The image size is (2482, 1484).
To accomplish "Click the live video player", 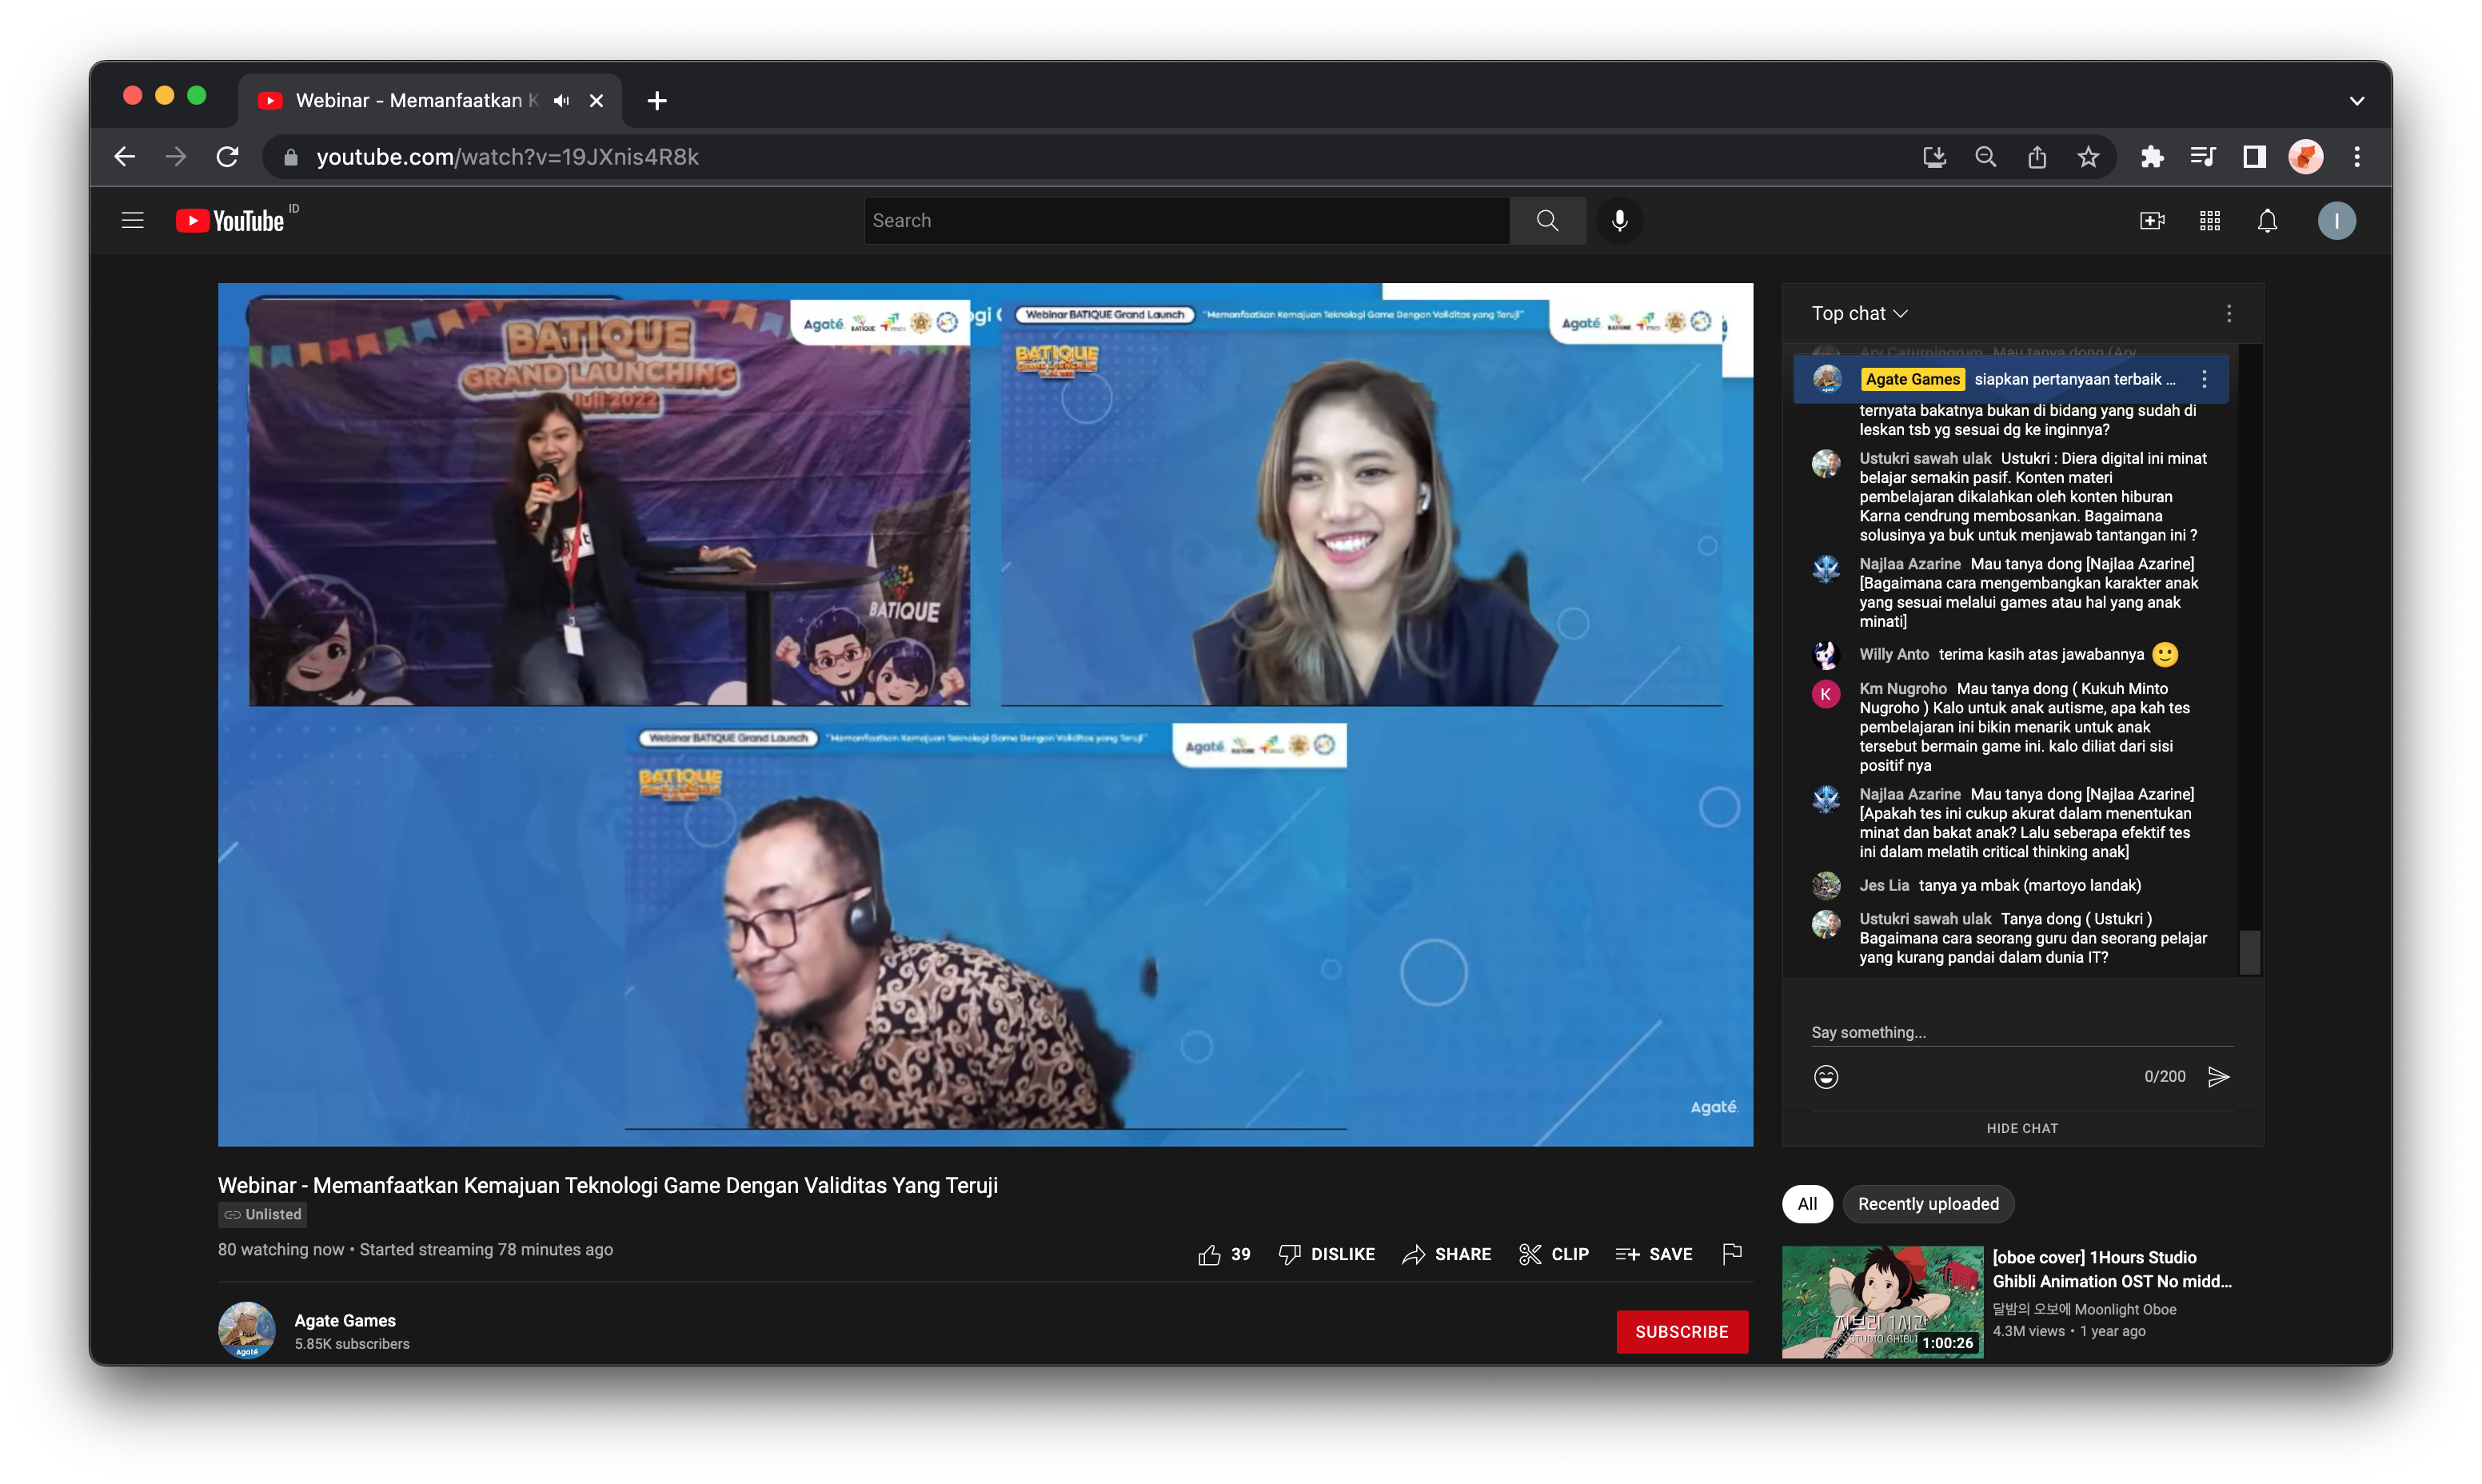I will tap(985, 714).
